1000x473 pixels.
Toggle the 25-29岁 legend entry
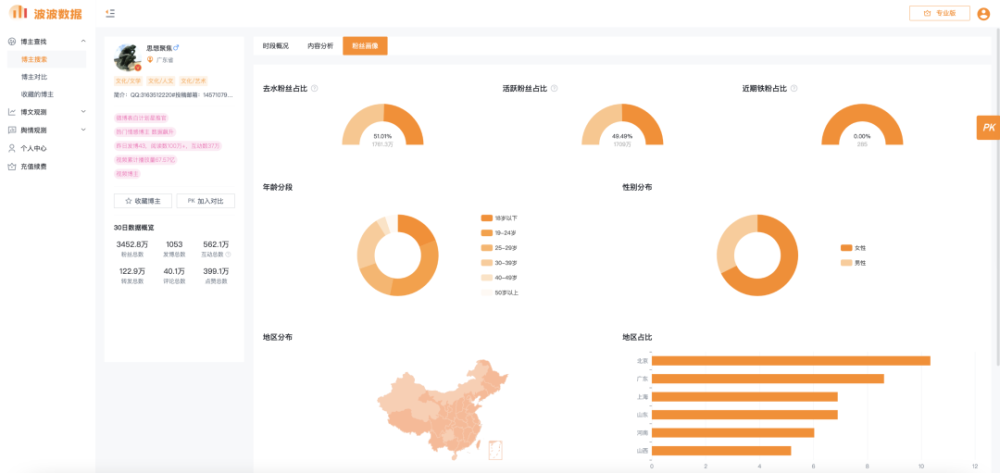point(499,248)
